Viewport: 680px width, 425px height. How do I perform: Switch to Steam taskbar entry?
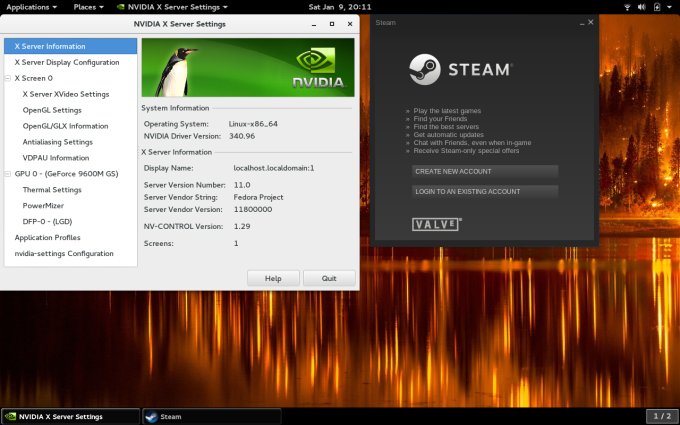[x=212, y=416]
